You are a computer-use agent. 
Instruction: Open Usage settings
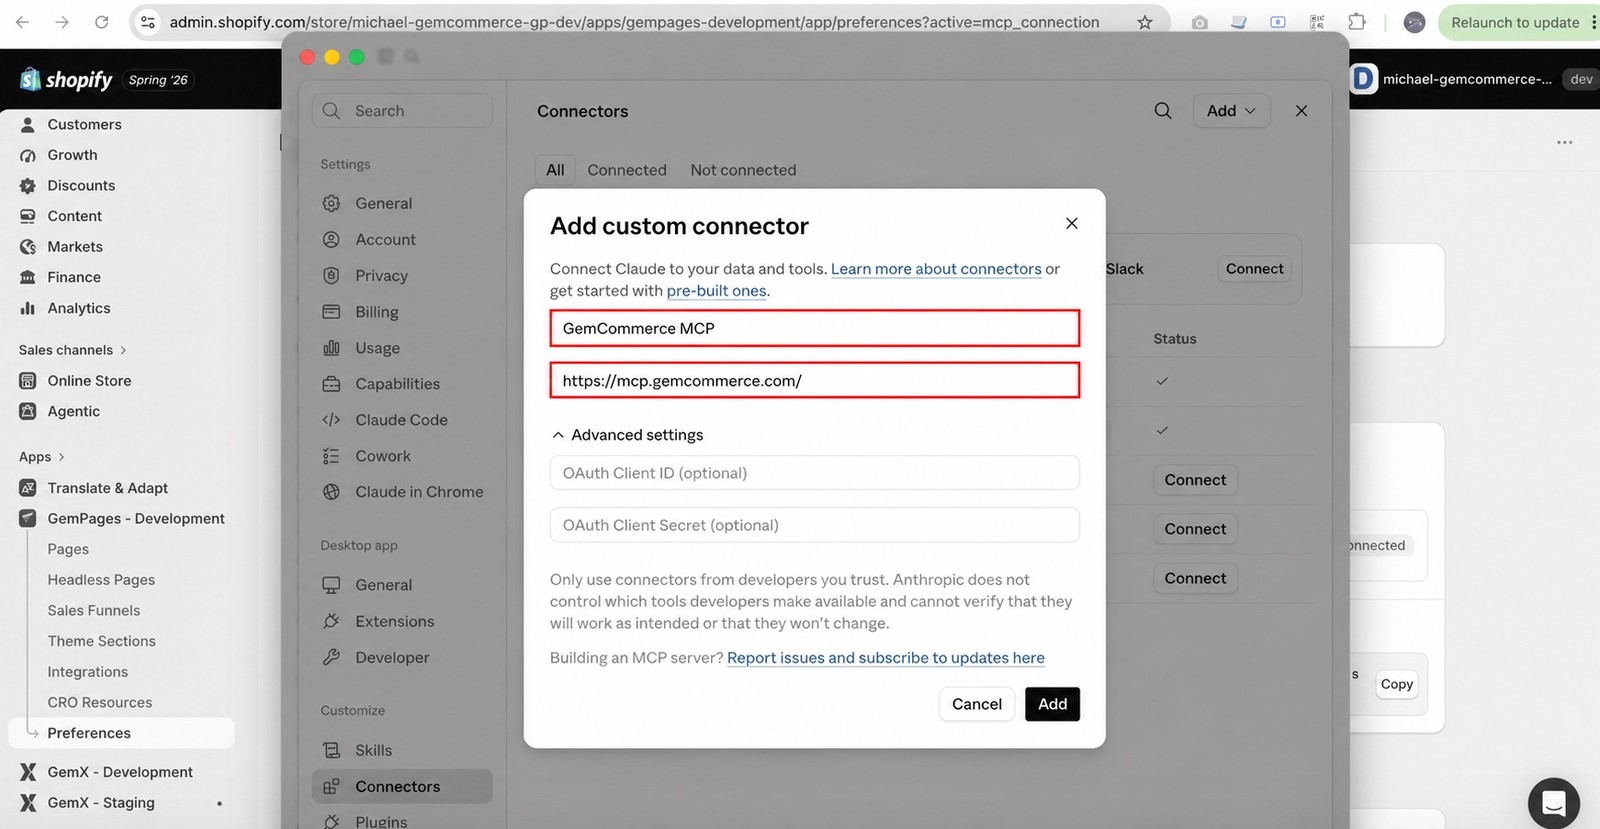tap(377, 348)
